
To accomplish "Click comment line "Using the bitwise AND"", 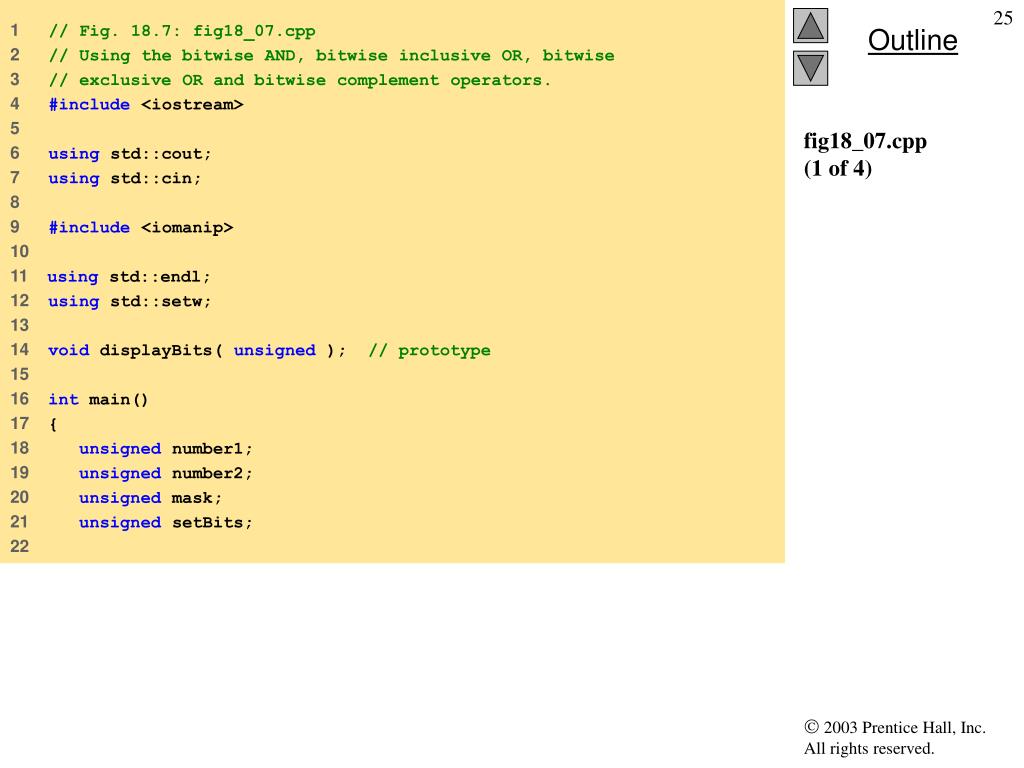I will (x=331, y=56).
